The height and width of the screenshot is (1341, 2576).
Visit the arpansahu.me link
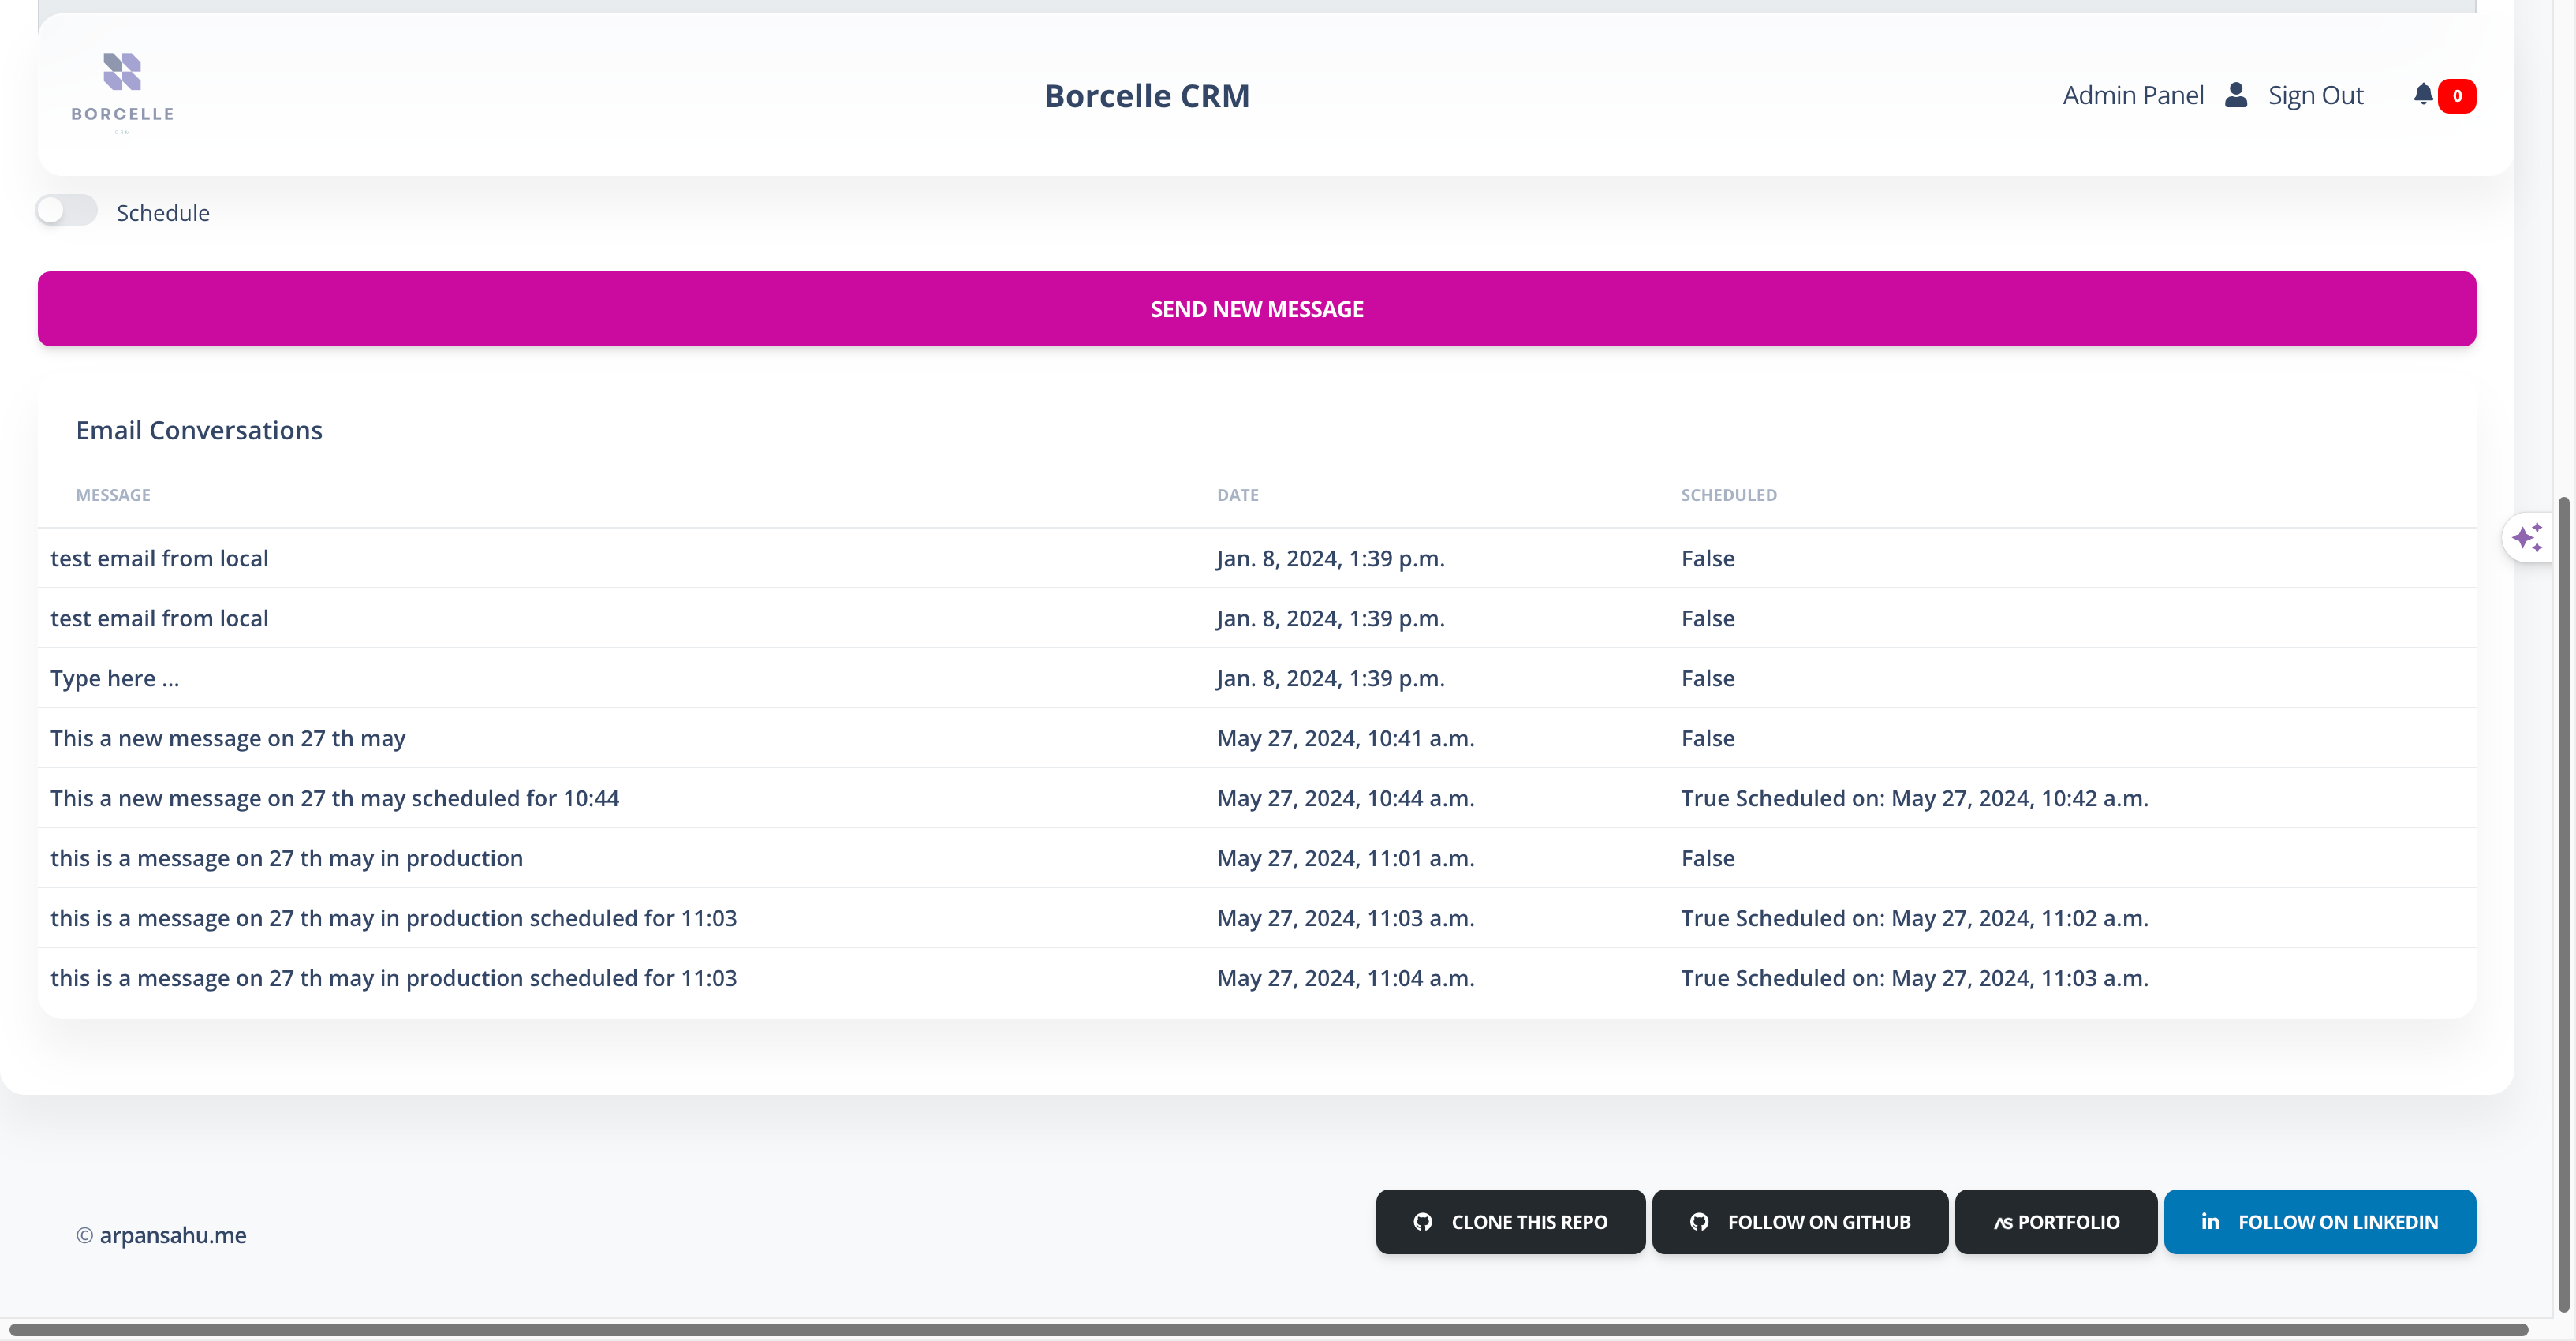click(x=172, y=1235)
